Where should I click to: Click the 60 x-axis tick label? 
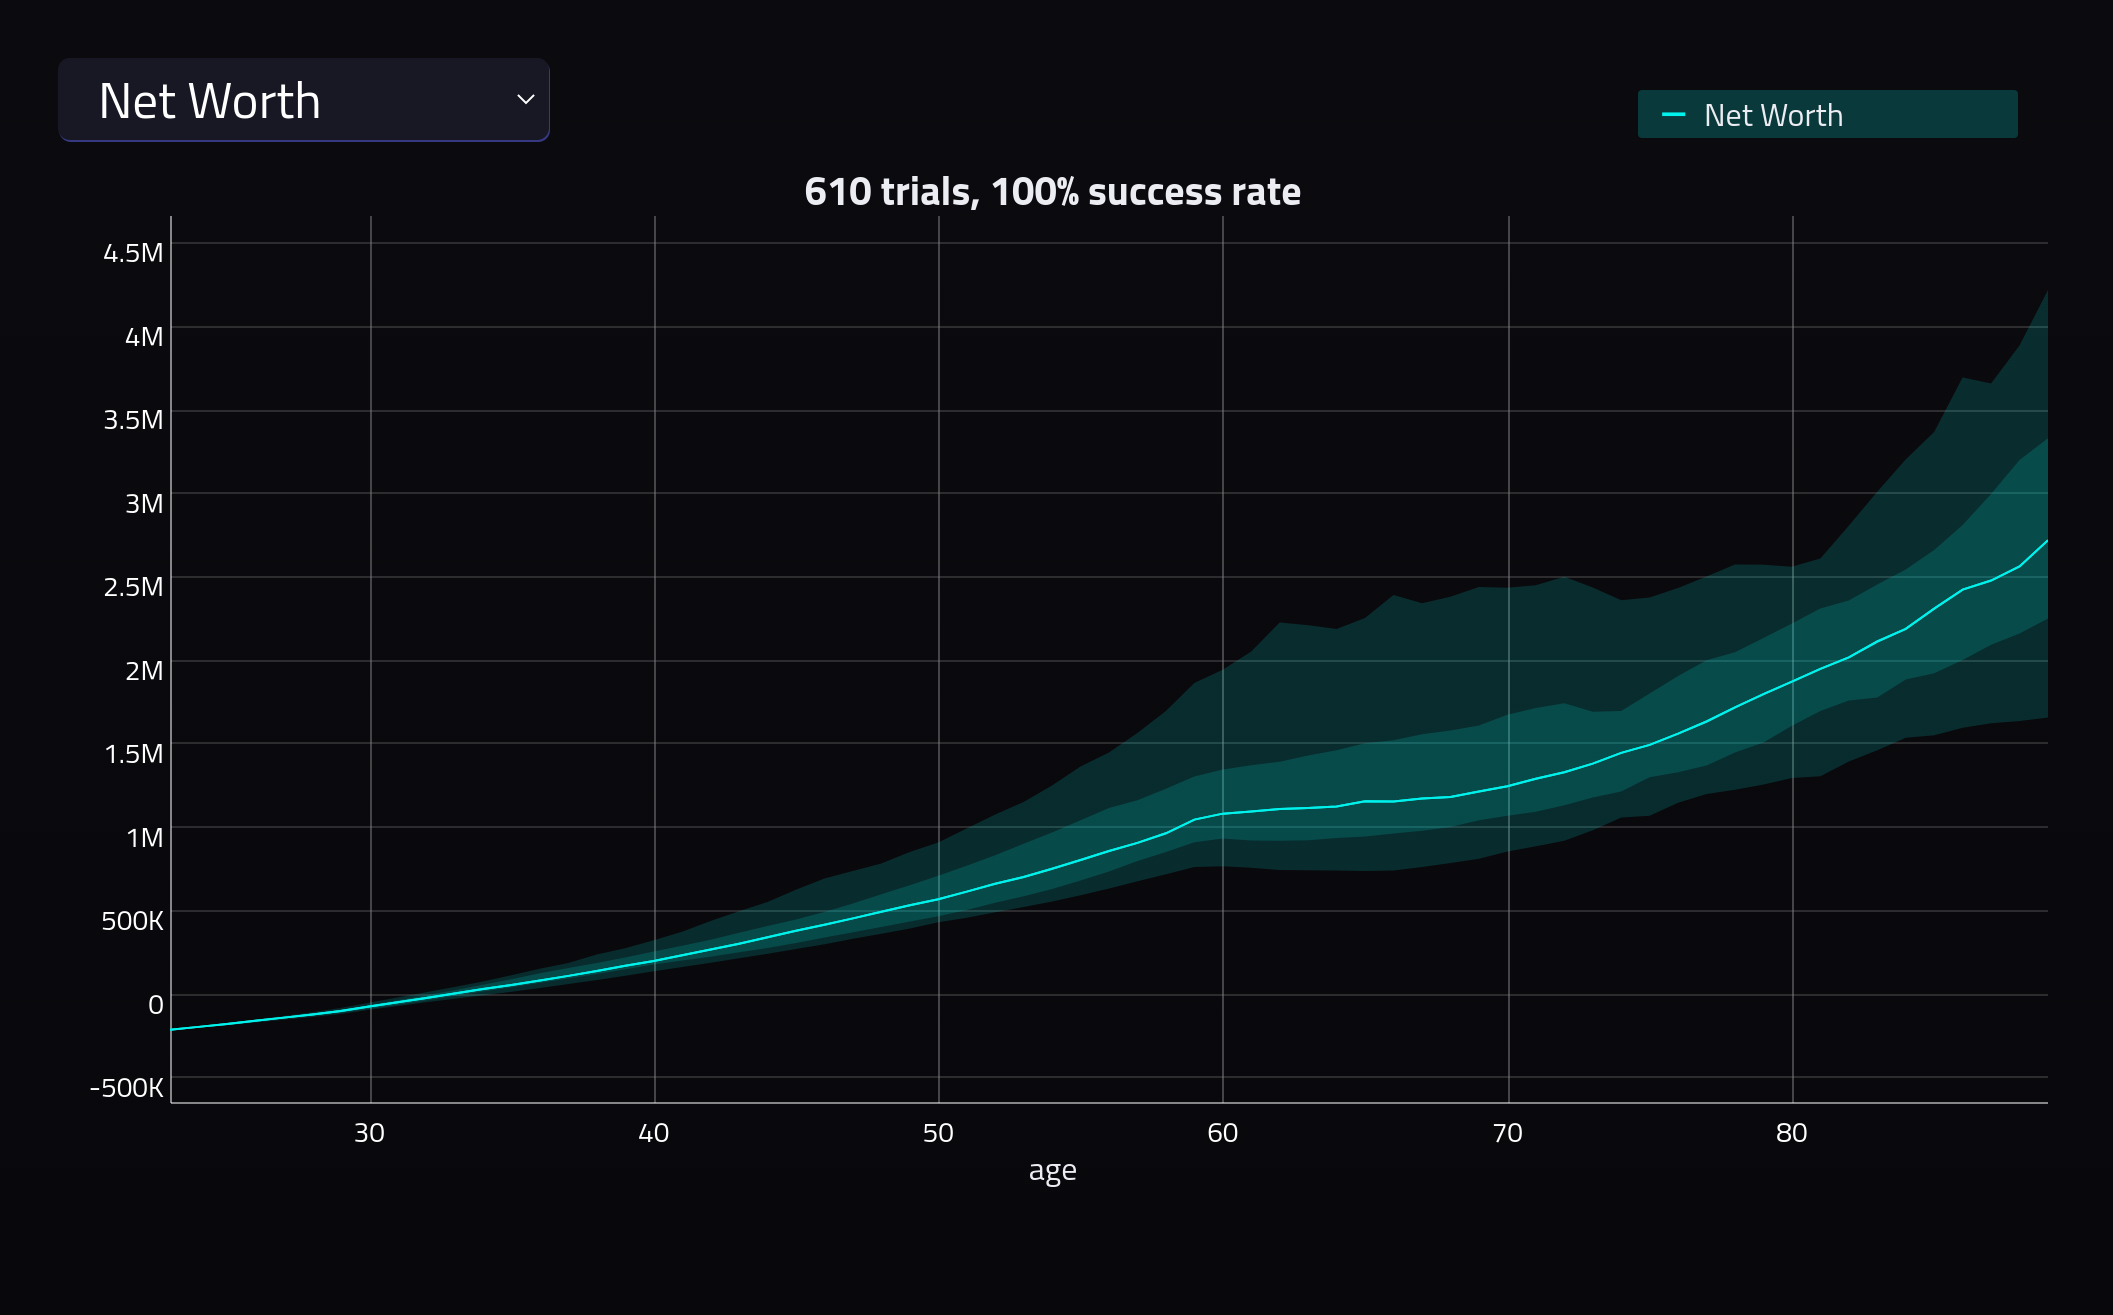point(1223,1133)
